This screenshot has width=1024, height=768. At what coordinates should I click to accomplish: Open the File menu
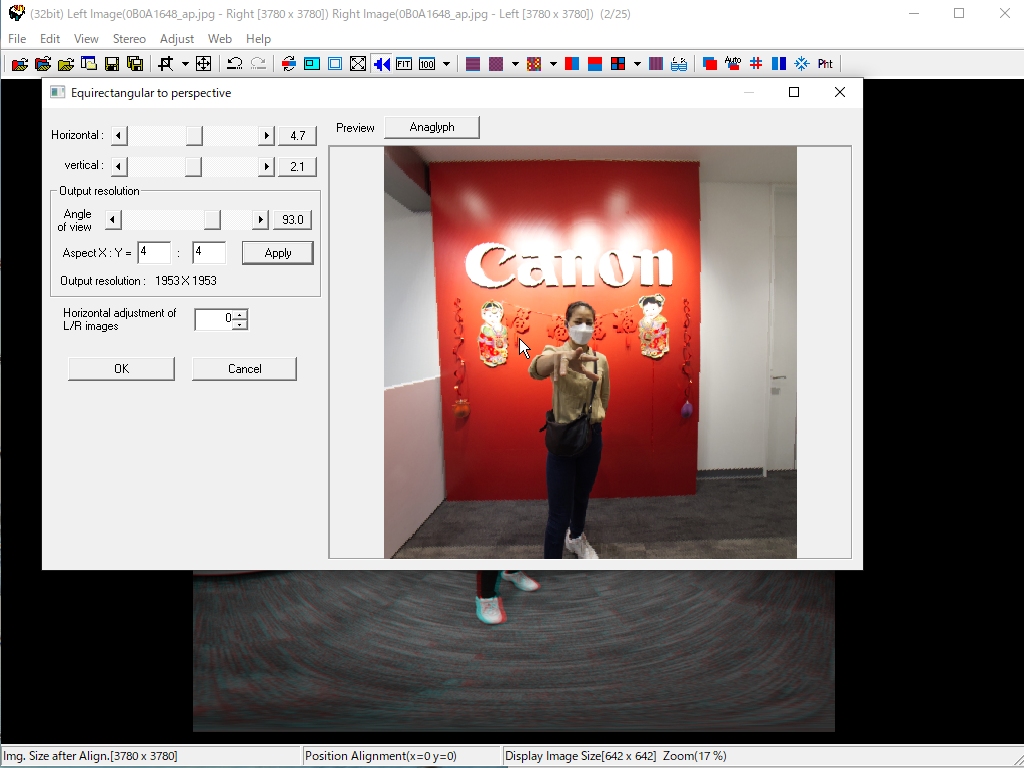click(x=17, y=39)
